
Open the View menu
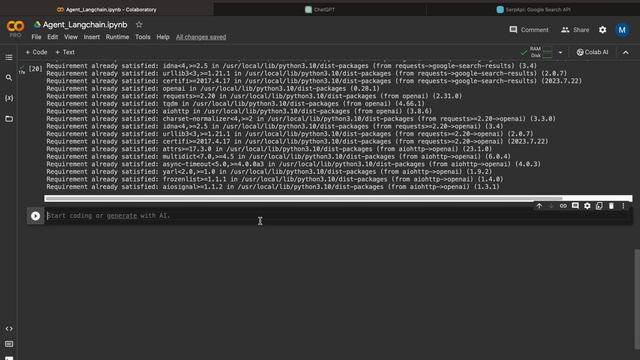71,37
